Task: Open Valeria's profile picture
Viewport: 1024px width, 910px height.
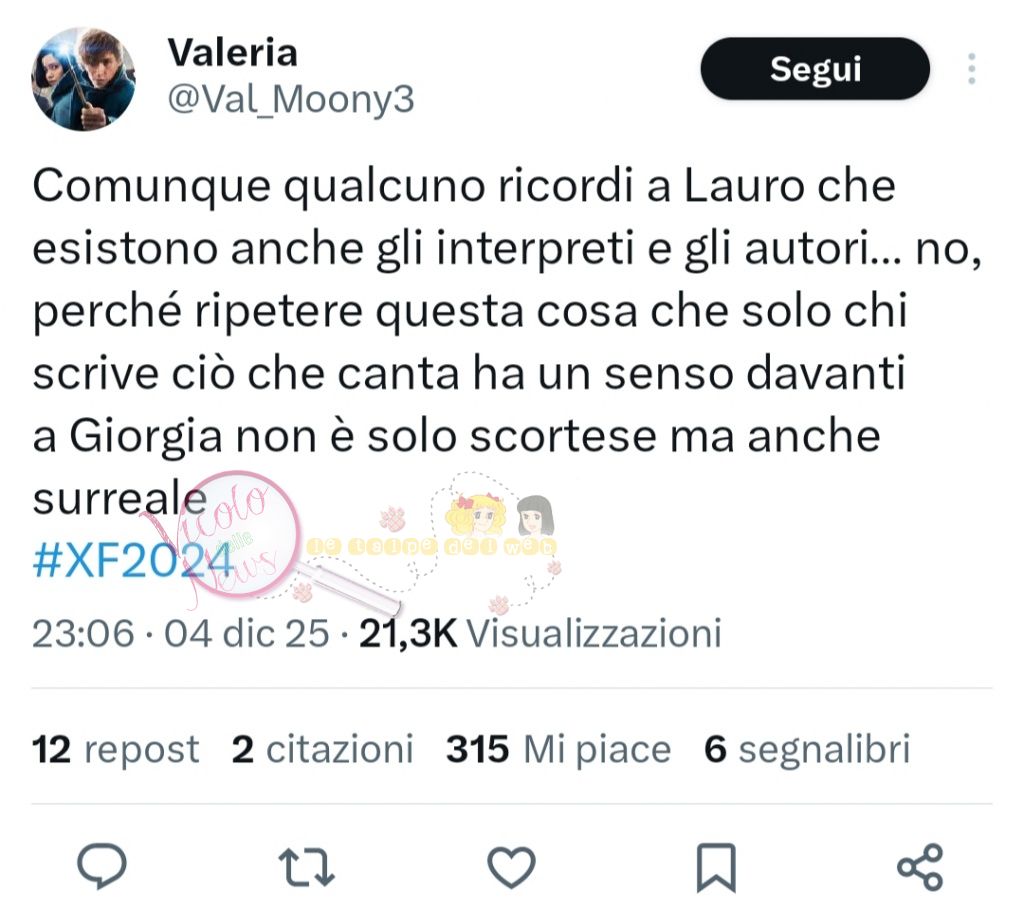Action: click(83, 79)
